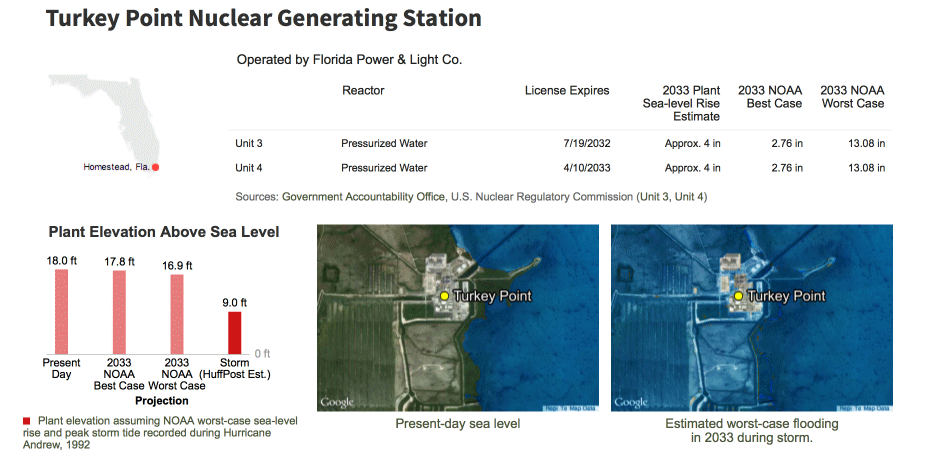This screenshot has height=470, width=938.
Task: Click the 'Reactor' column header
Action: [363, 90]
